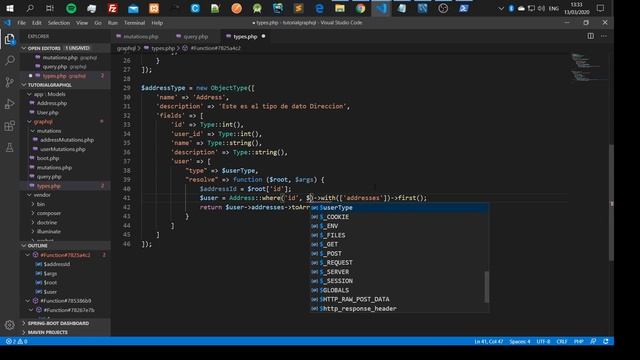Open User.php in explorer

[65, 113]
